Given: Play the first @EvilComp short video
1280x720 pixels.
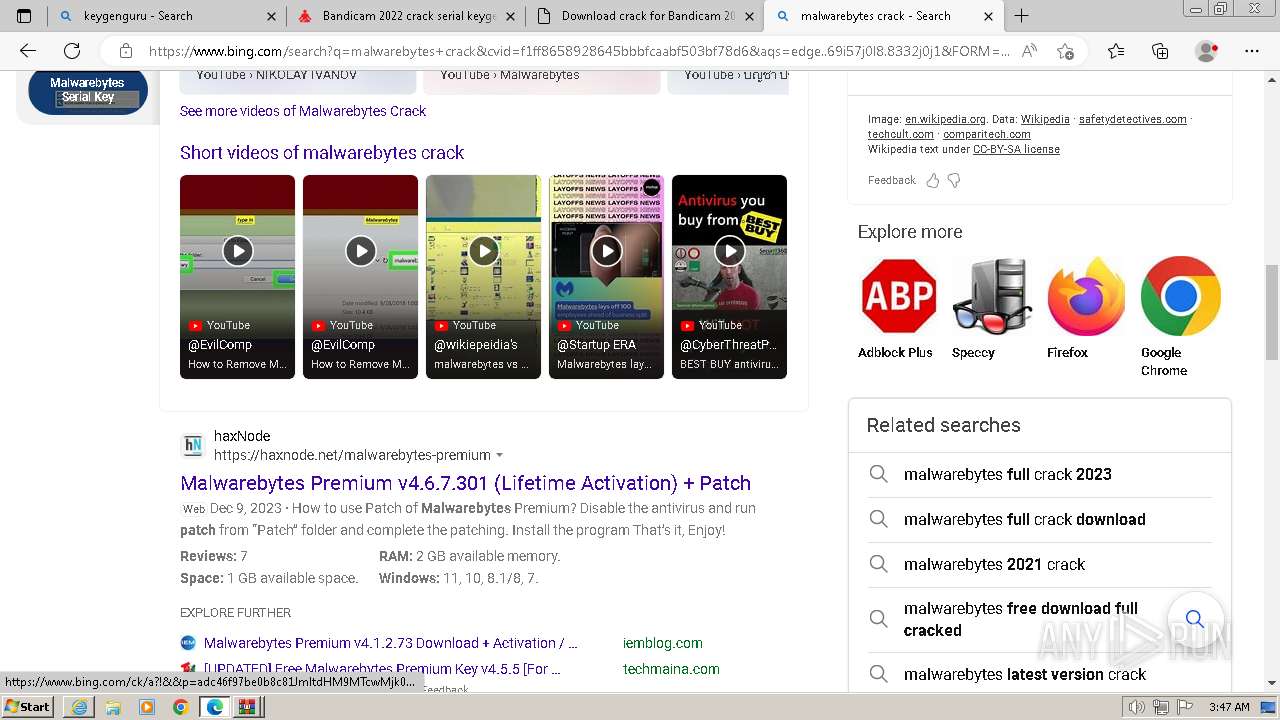Looking at the screenshot, I should (x=237, y=251).
